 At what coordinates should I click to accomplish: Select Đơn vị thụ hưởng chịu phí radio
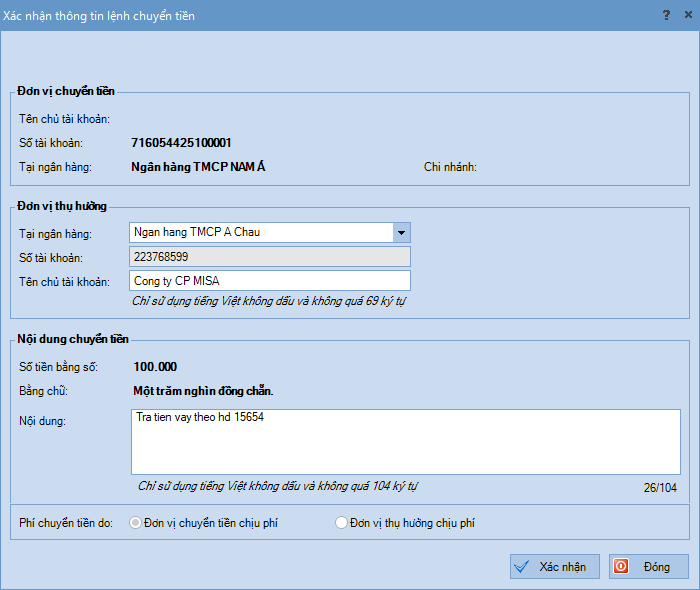click(x=341, y=523)
